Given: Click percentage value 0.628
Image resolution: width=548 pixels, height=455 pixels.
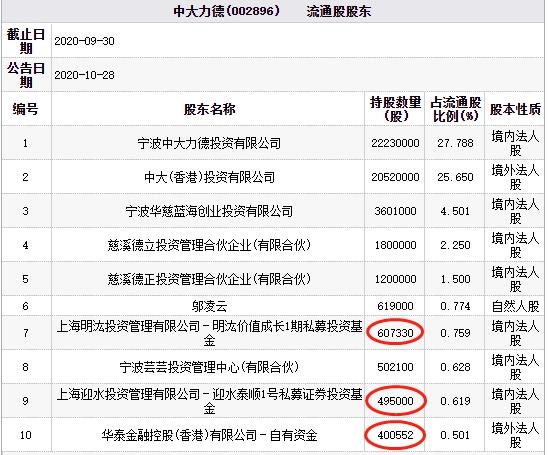Looking at the screenshot, I should pos(455,367).
